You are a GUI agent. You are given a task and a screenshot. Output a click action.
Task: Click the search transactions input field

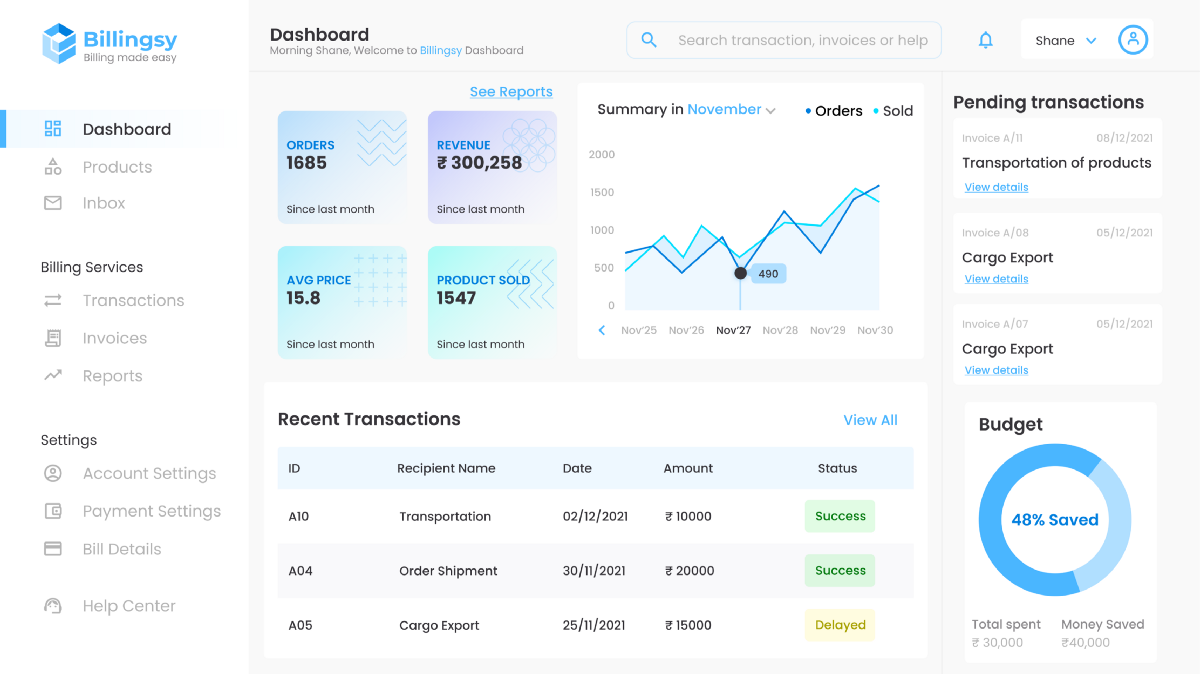802,40
